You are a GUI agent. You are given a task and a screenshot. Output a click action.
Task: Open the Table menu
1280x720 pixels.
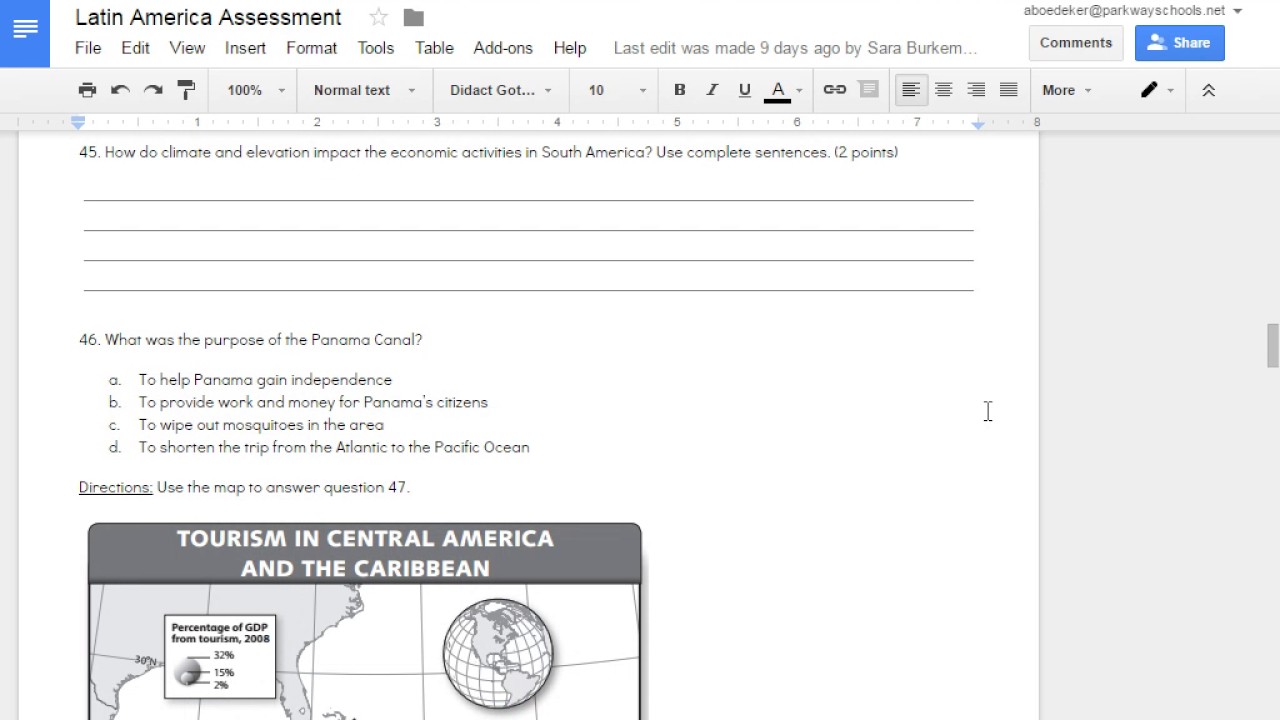click(434, 48)
